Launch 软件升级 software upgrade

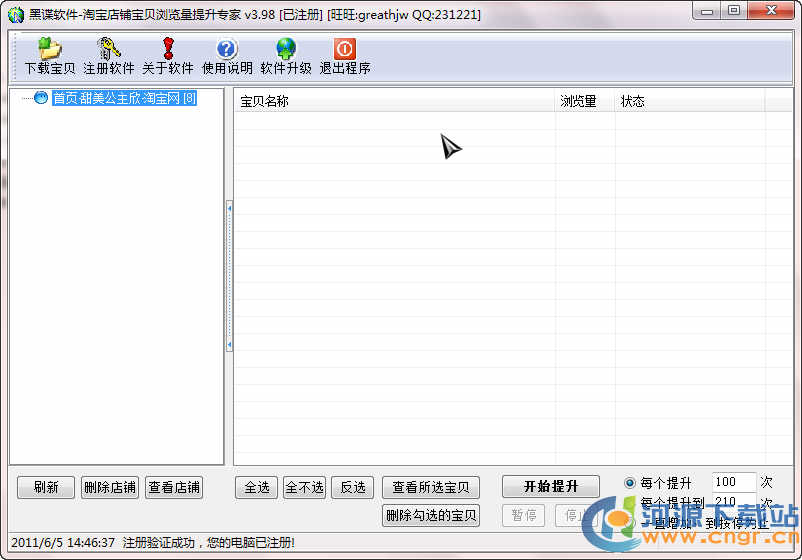[x=286, y=56]
